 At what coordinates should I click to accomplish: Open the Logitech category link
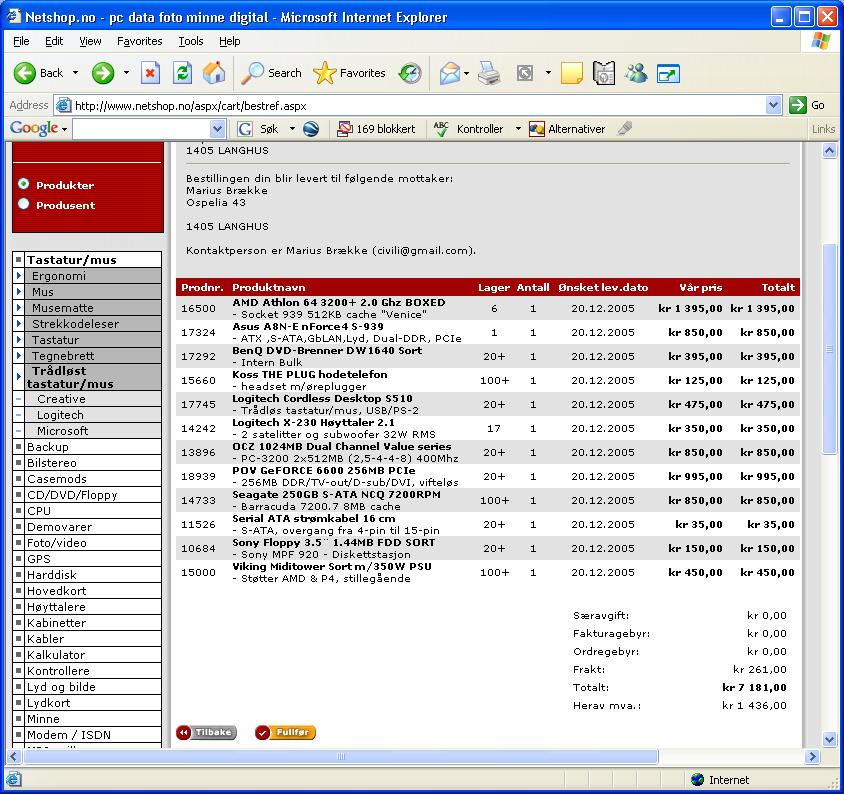pyautogui.click(x=60, y=415)
